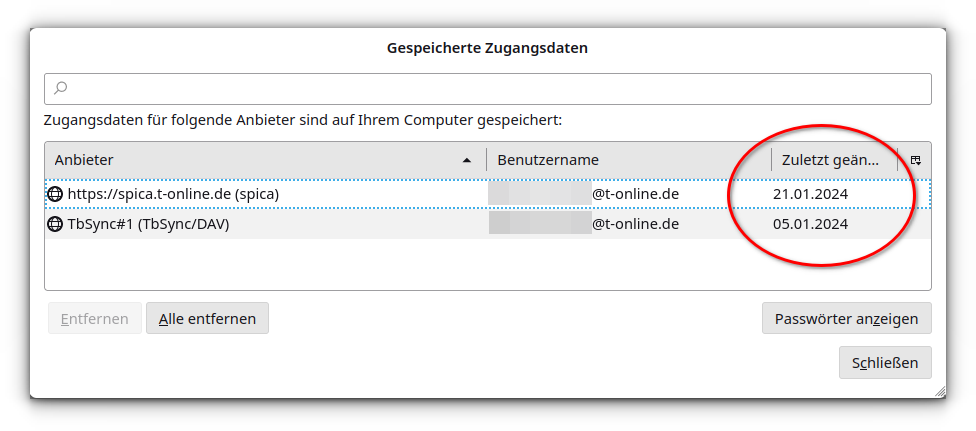Viewport: 976px width, 431px height.
Task: Click the globe icon beside TbSync#1
Action: click(x=56, y=224)
